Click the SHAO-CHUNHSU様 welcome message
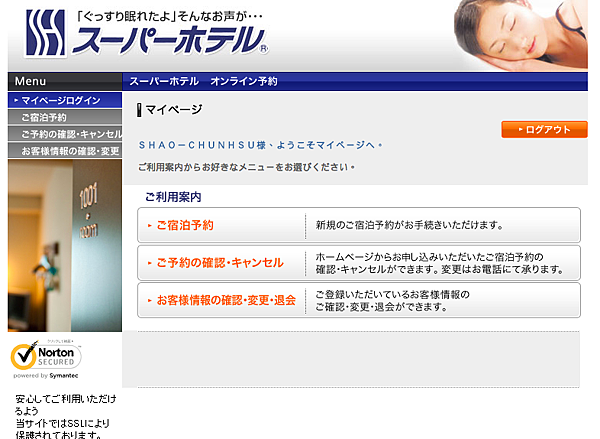This screenshot has height=439, width=600. point(260,145)
